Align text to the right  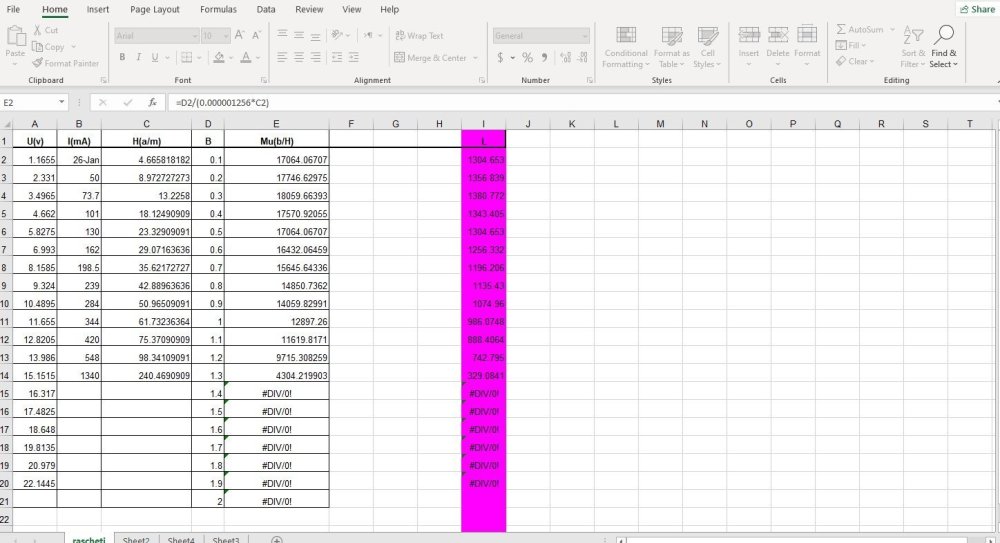(x=315, y=57)
